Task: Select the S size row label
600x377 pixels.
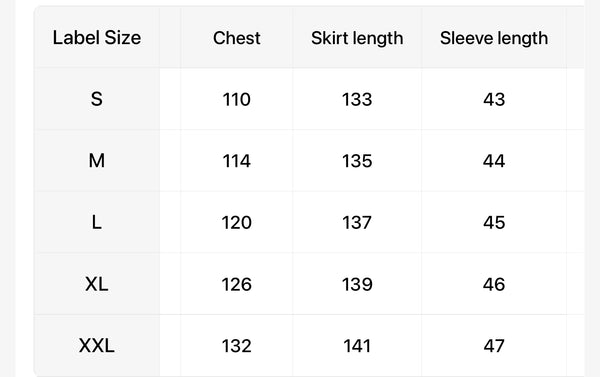Action: 97,99
